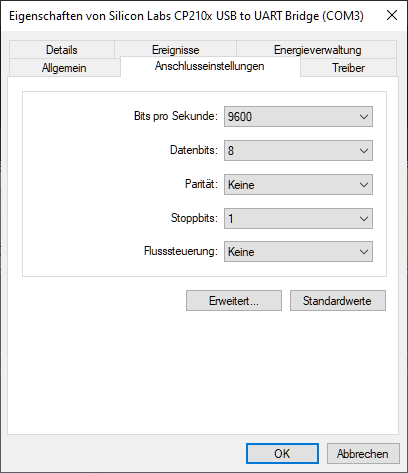Open the Erweitert... advanced settings

pyautogui.click(x=234, y=301)
